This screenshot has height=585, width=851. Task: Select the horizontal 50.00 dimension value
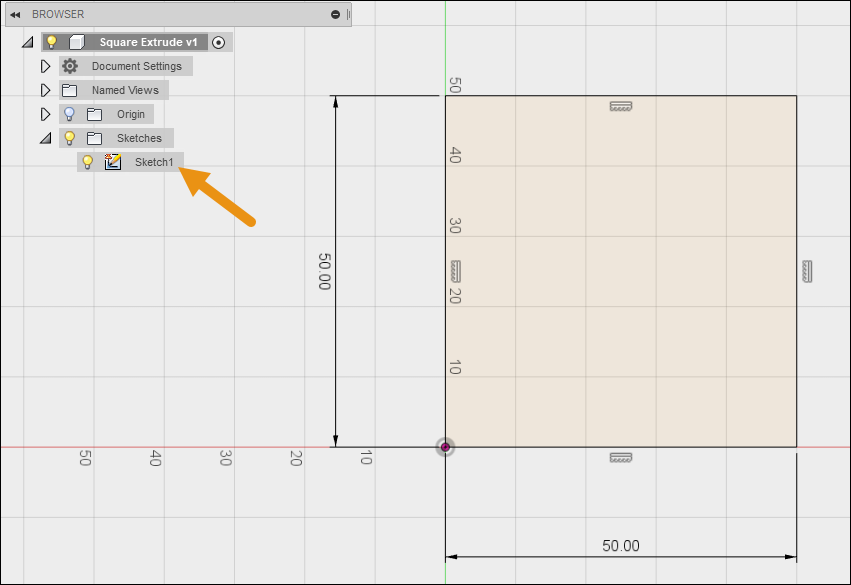tap(621, 545)
